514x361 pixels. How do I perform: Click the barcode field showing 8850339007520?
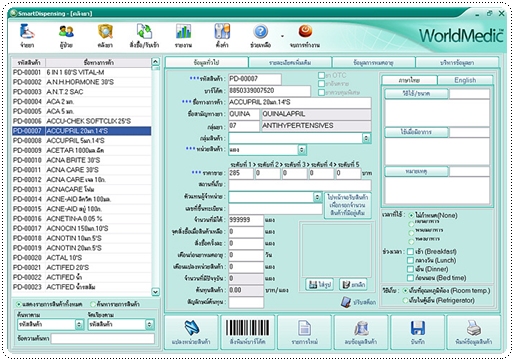269,91
